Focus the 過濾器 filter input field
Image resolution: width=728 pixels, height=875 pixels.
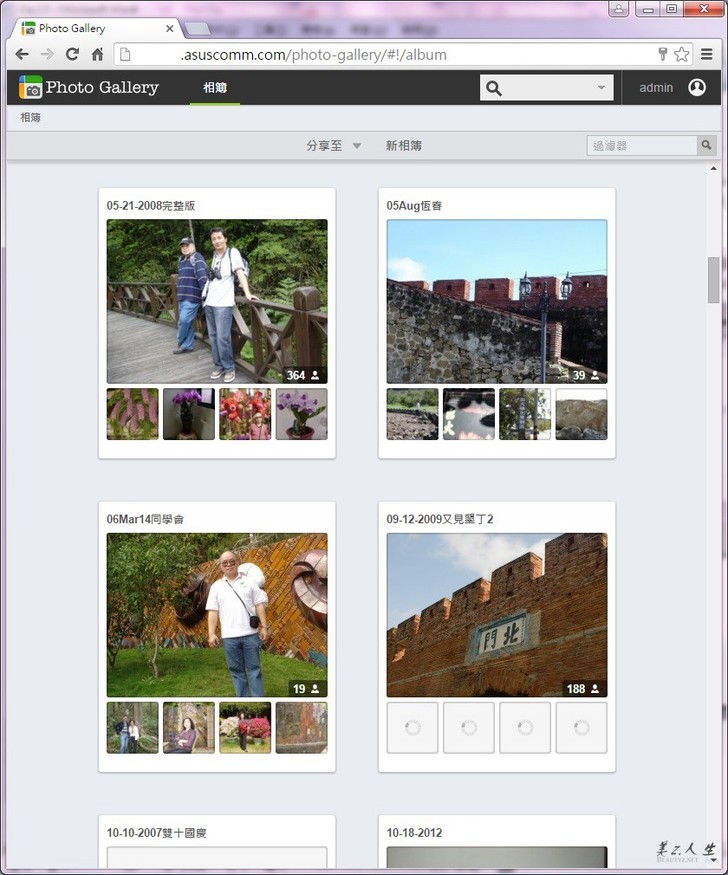pos(642,146)
